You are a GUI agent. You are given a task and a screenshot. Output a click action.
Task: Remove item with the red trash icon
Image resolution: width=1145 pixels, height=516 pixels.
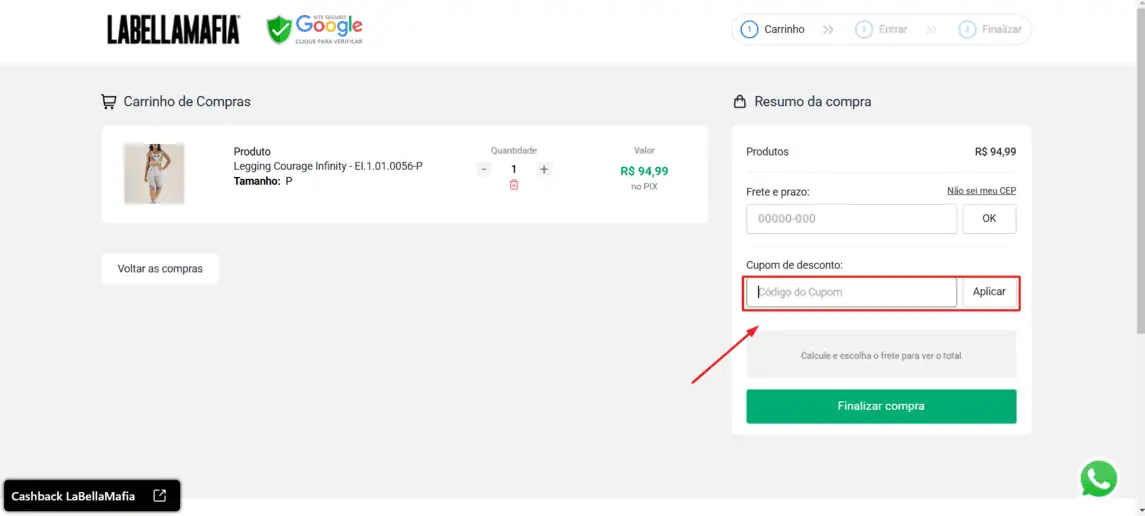(x=513, y=185)
